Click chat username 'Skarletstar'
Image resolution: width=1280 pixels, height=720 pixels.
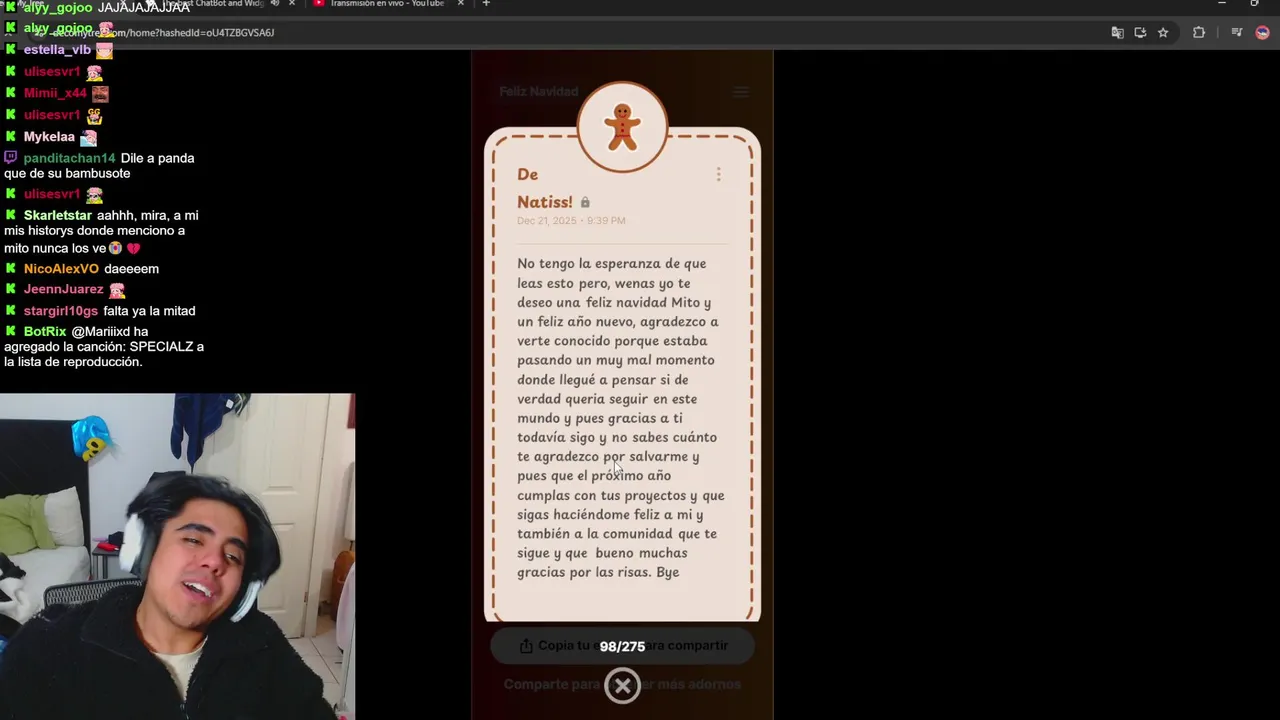[58, 216]
